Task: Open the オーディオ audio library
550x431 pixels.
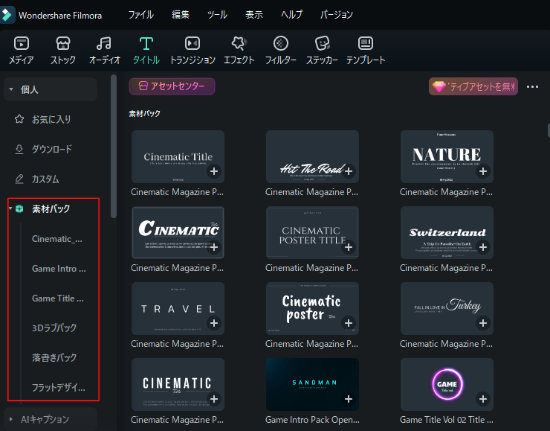Action: coord(104,50)
